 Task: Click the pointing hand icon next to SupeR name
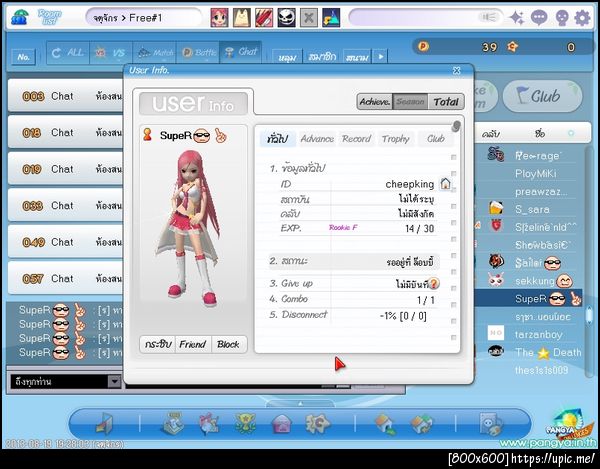[x=220, y=135]
